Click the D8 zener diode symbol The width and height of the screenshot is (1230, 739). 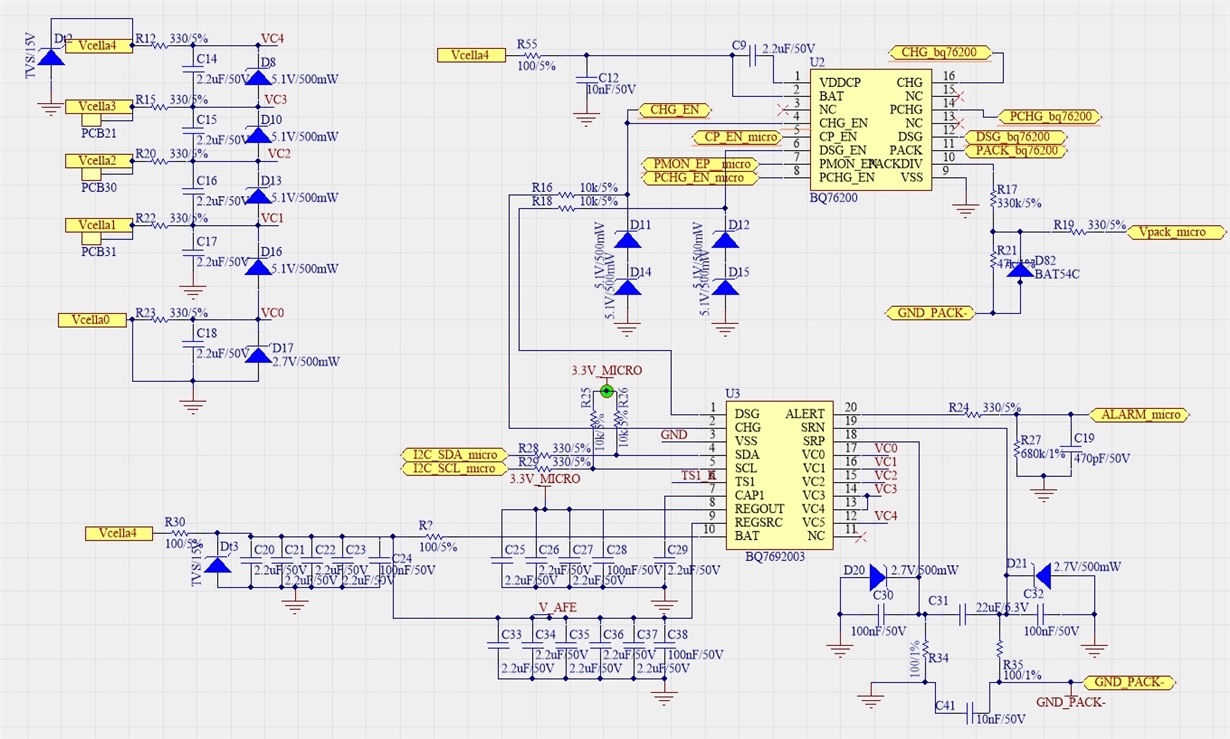258,76
